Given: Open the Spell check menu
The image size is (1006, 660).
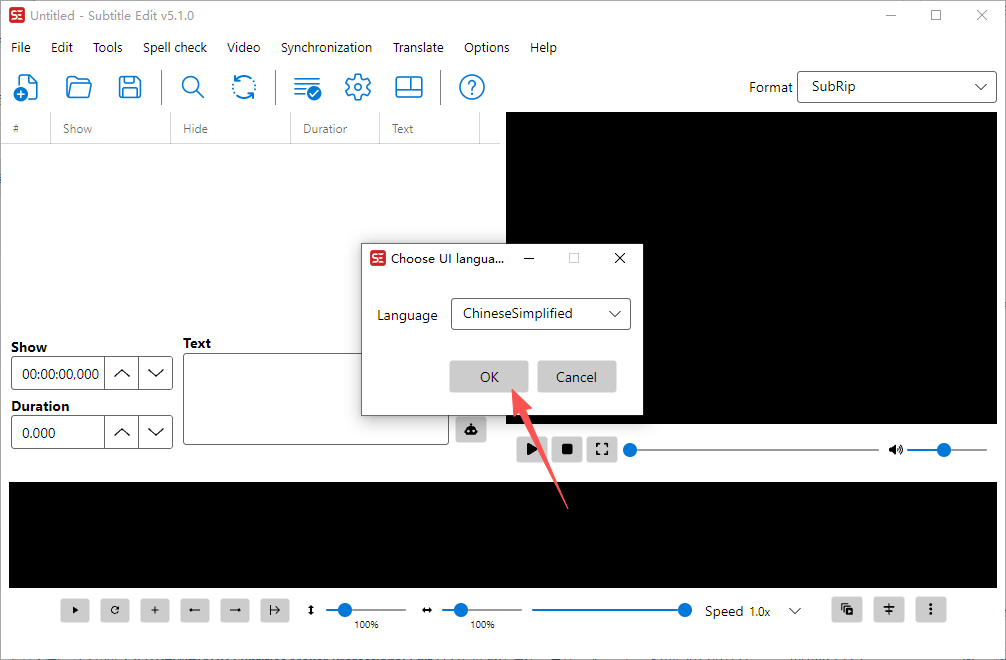Looking at the screenshot, I should (175, 47).
